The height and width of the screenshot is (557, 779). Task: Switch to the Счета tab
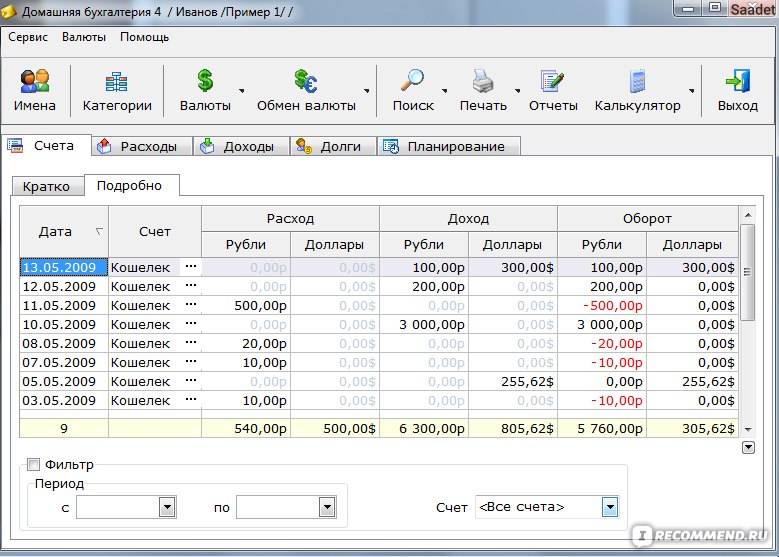(46, 146)
